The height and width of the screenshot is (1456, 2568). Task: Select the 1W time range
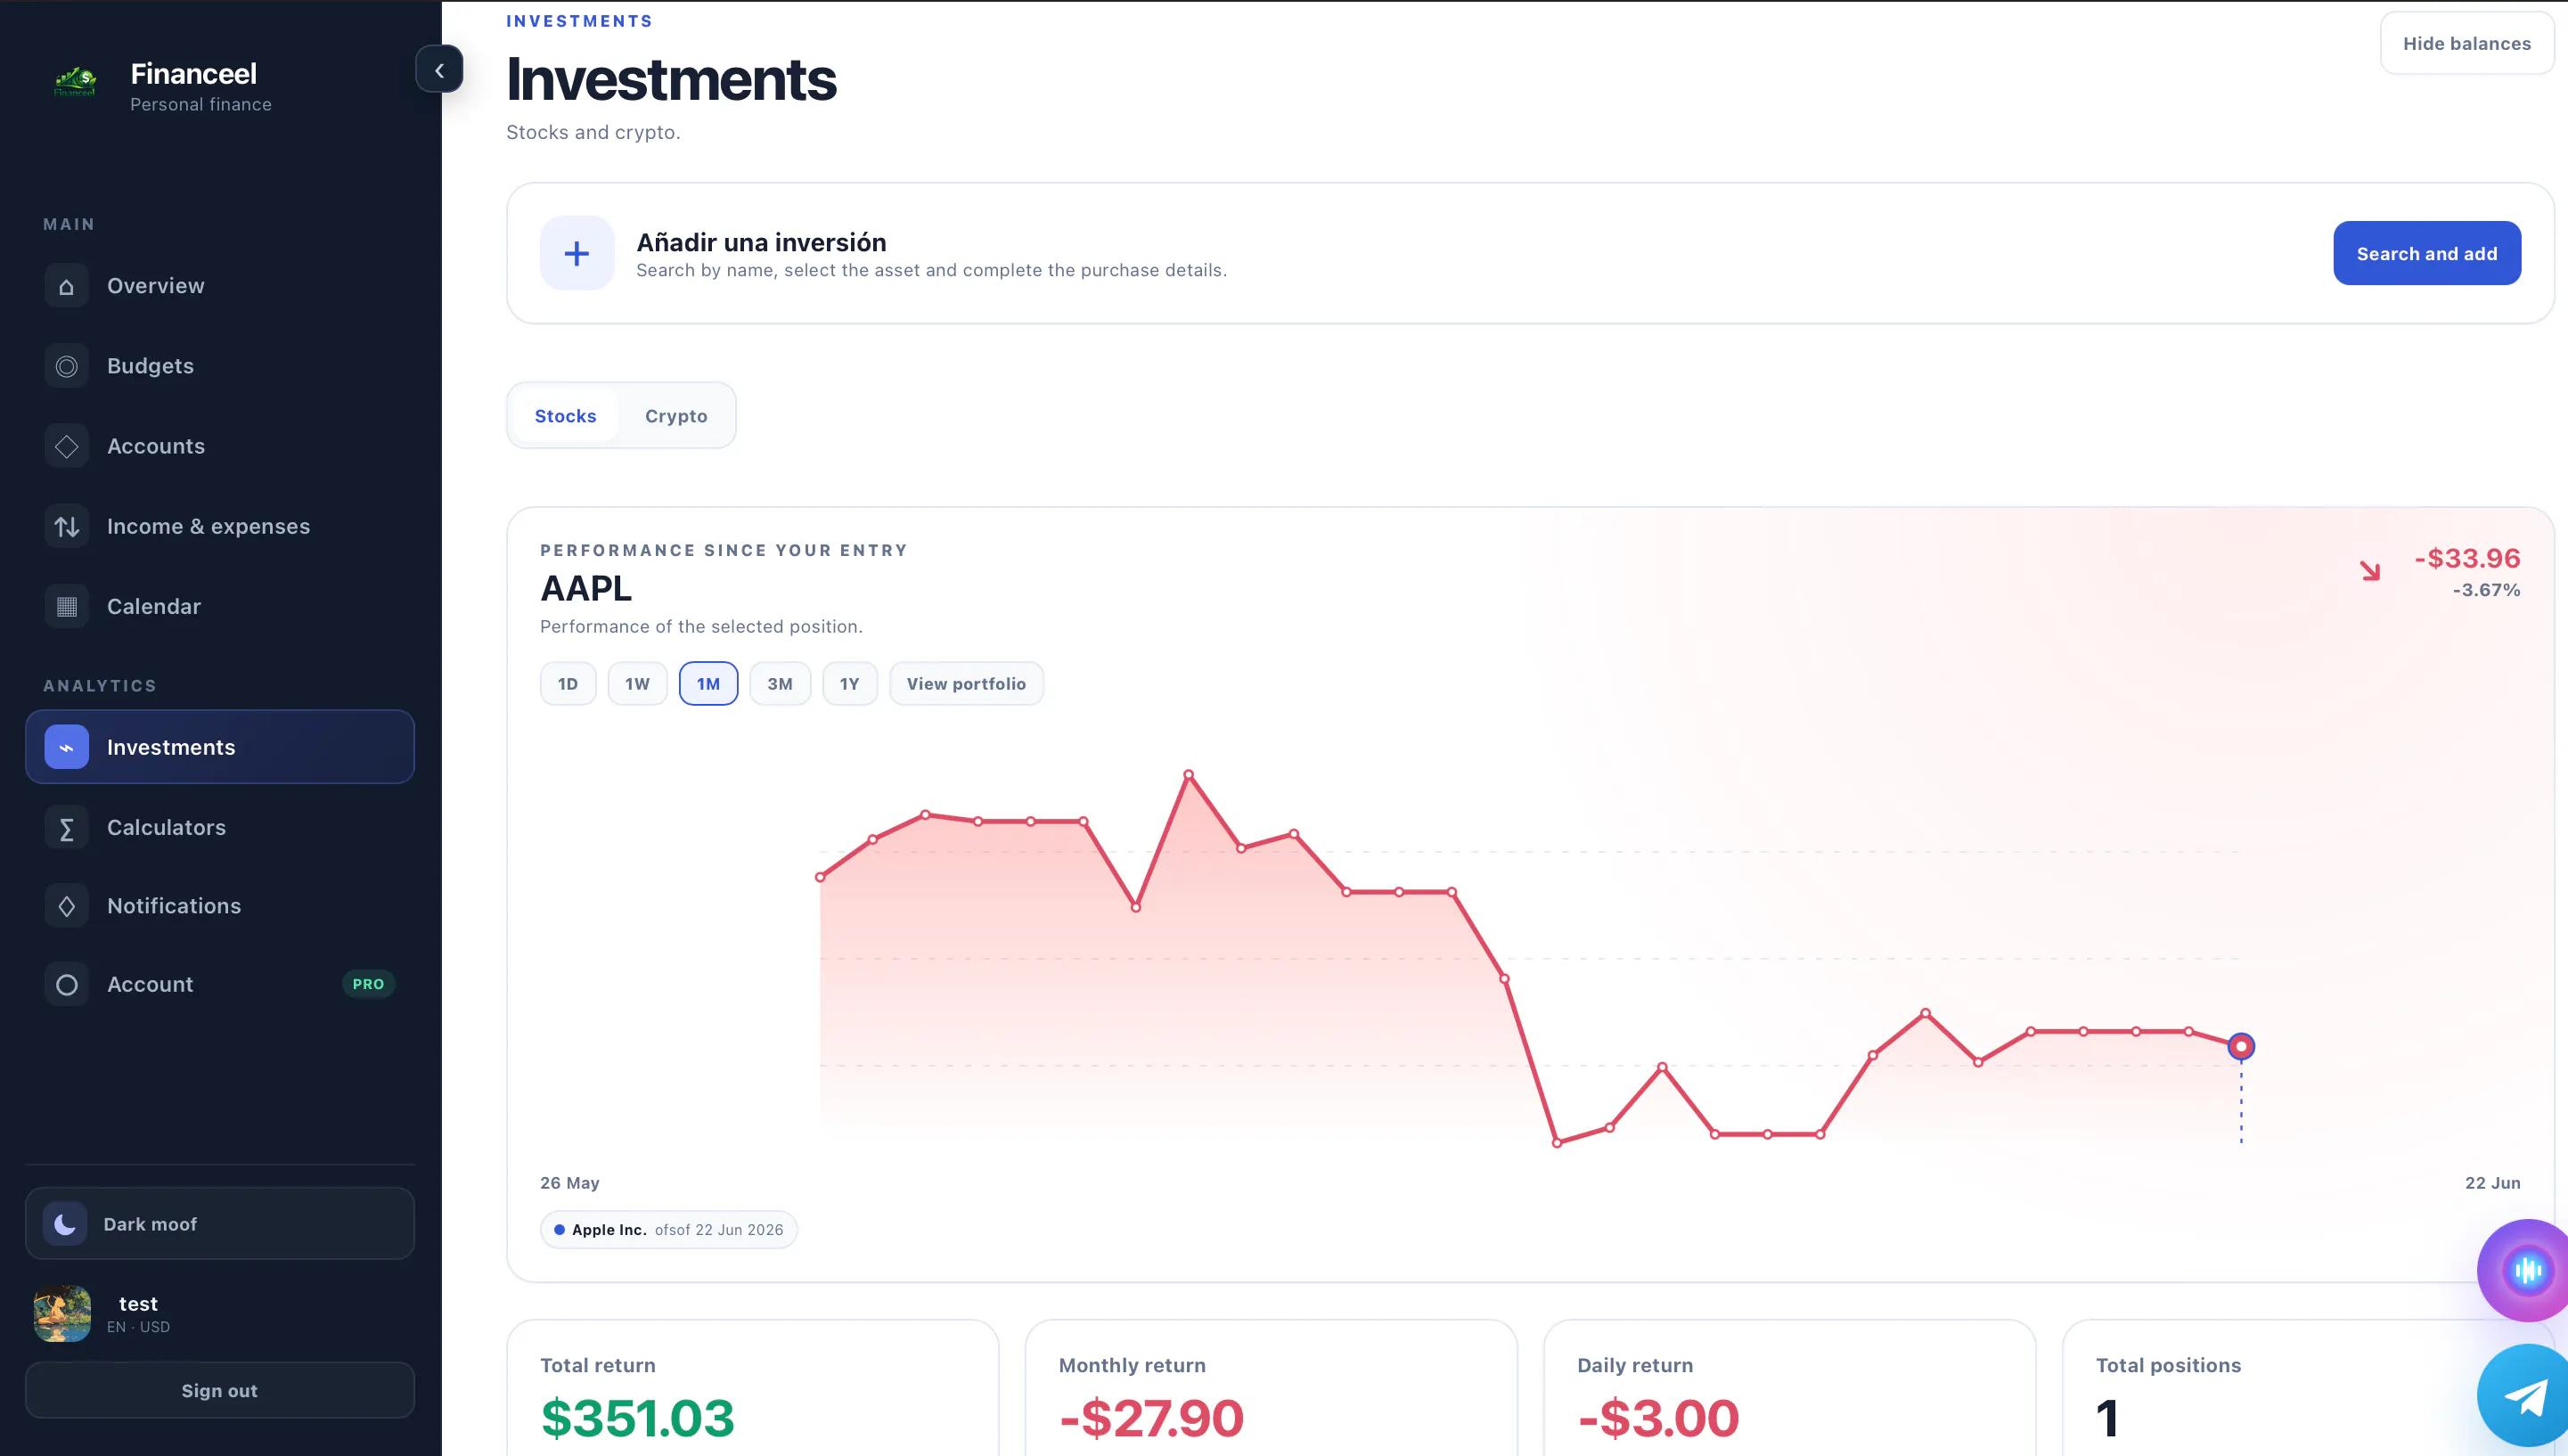pos(637,684)
